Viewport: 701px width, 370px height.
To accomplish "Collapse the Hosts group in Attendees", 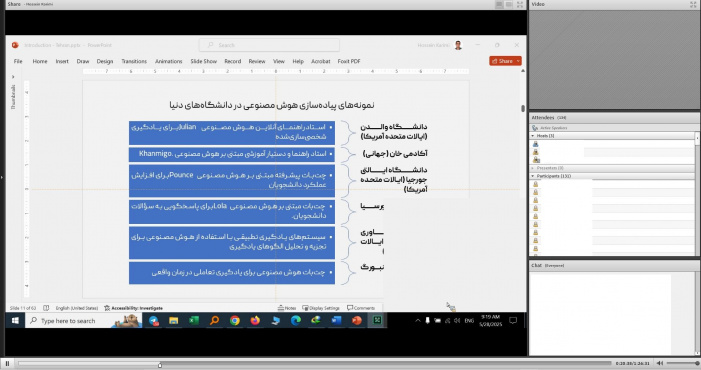I will point(532,135).
